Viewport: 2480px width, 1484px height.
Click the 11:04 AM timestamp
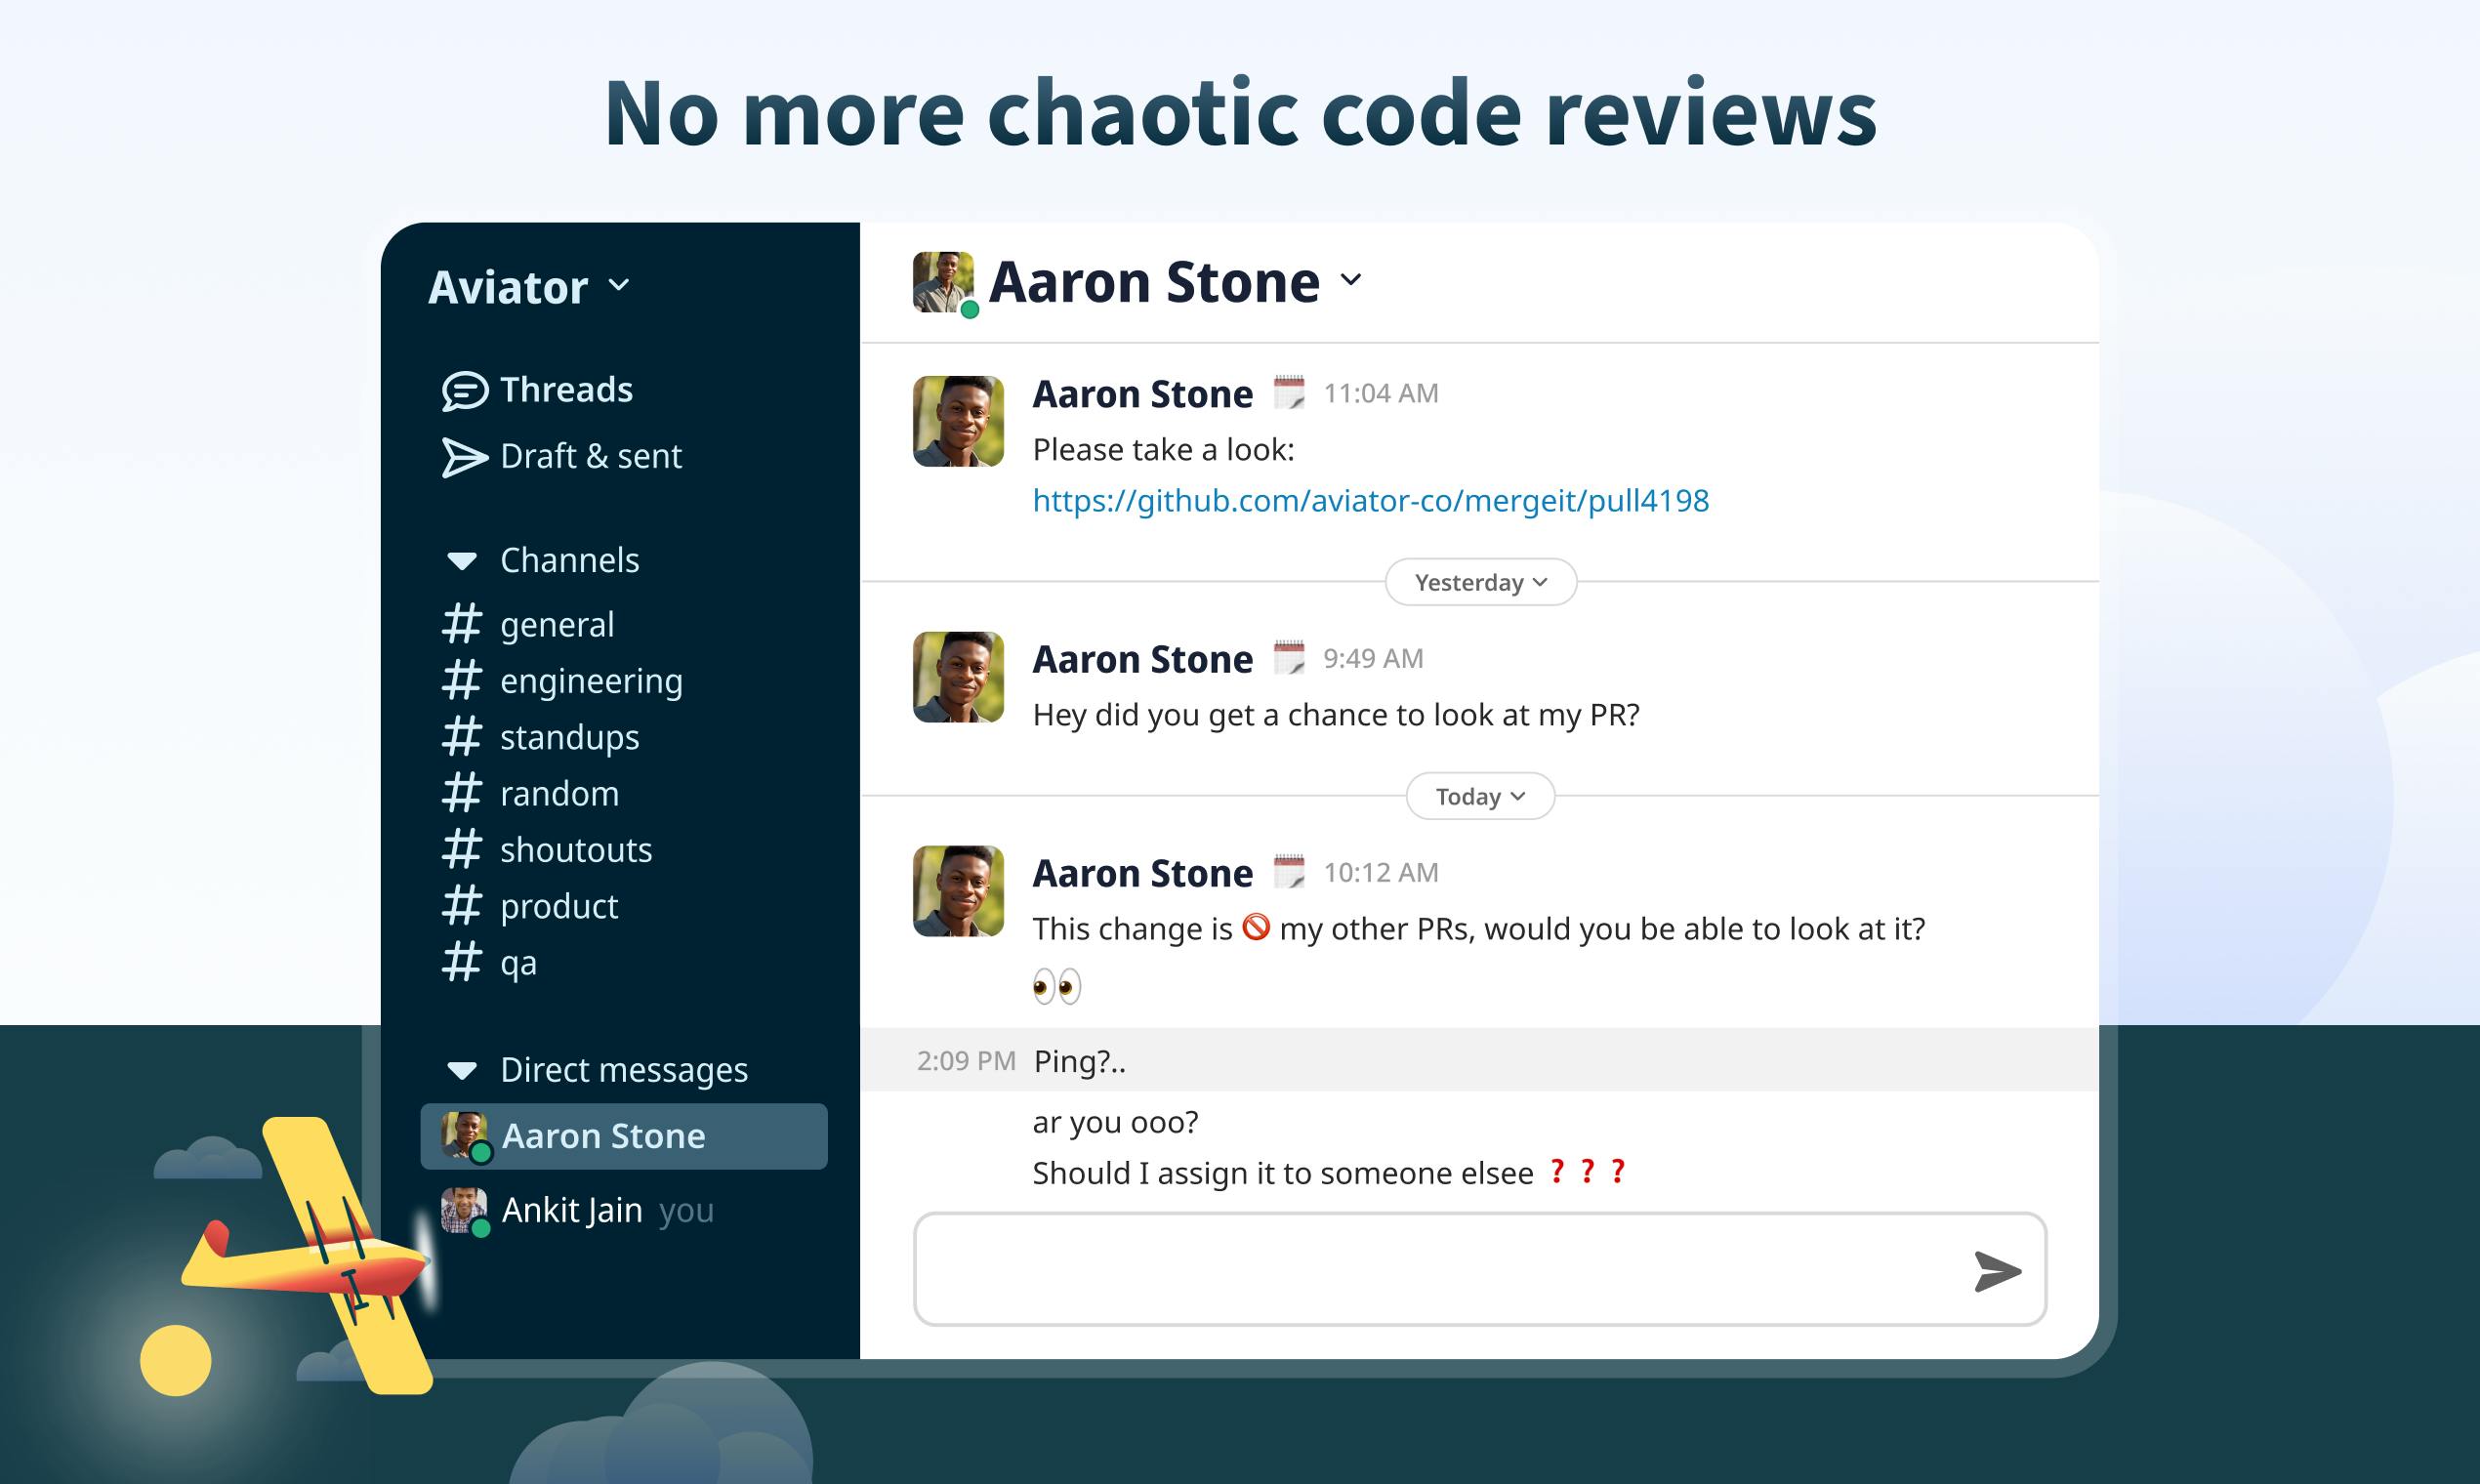point(1381,393)
